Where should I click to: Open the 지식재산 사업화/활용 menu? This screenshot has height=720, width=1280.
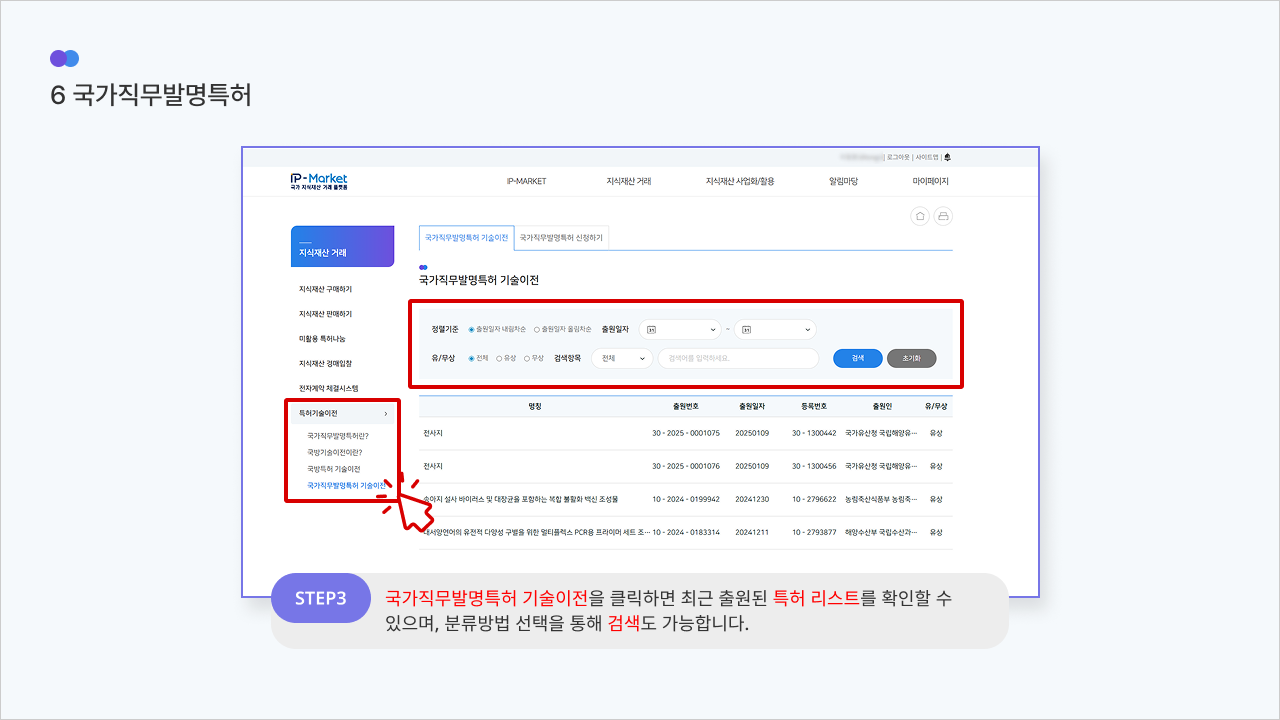point(739,181)
